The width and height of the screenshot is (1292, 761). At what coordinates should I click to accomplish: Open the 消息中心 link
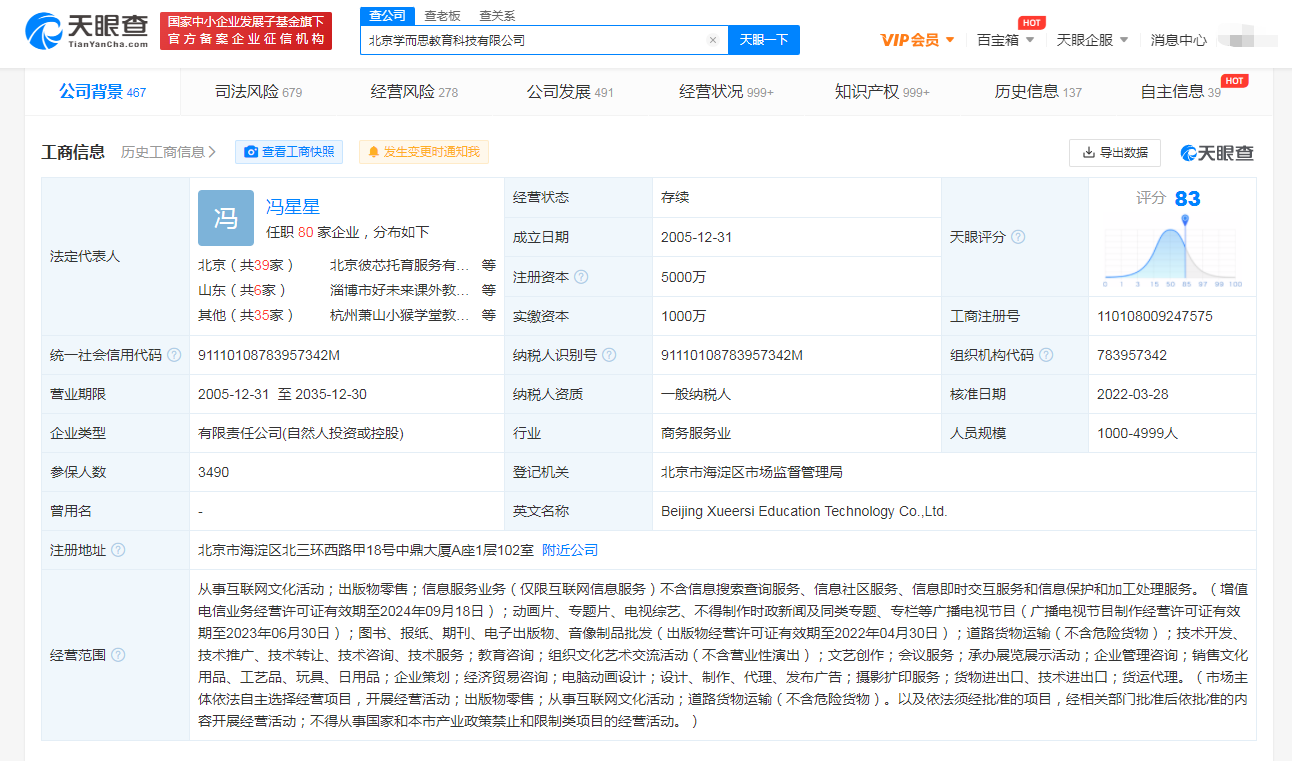[x=1179, y=40]
